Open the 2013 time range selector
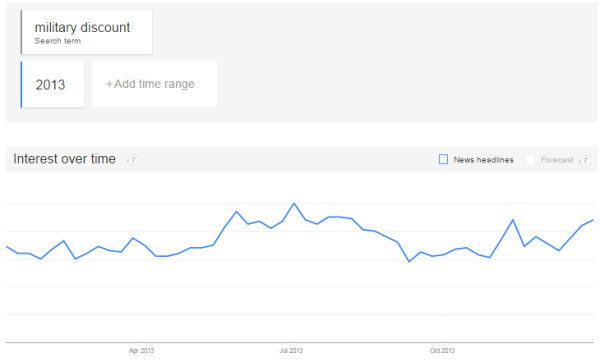Image resolution: width=600 pixels, height=362 pixels. [x=53, y=85]
